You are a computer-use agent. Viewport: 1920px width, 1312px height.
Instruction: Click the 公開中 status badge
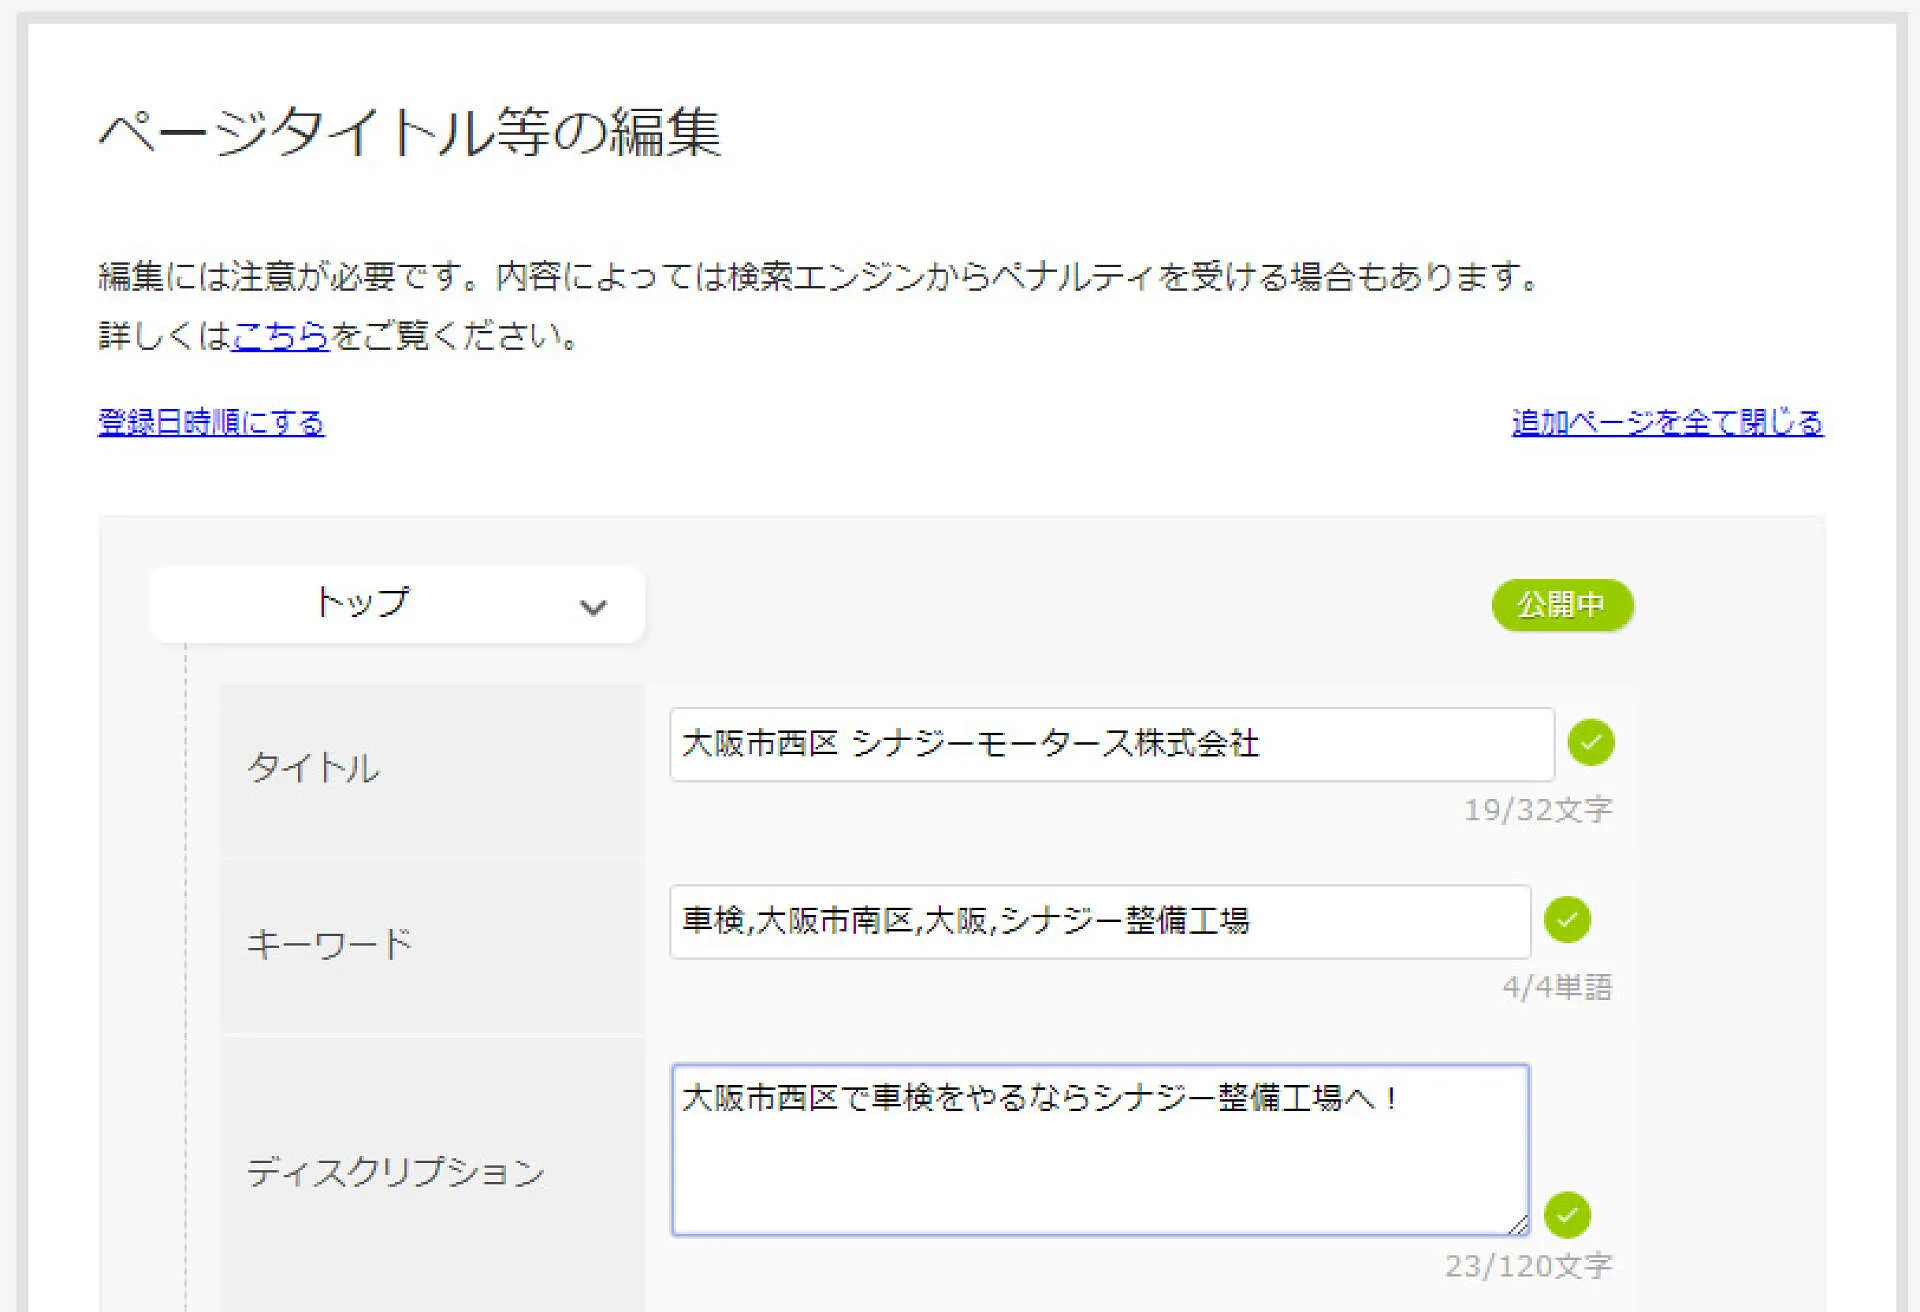click(1562, 604)
